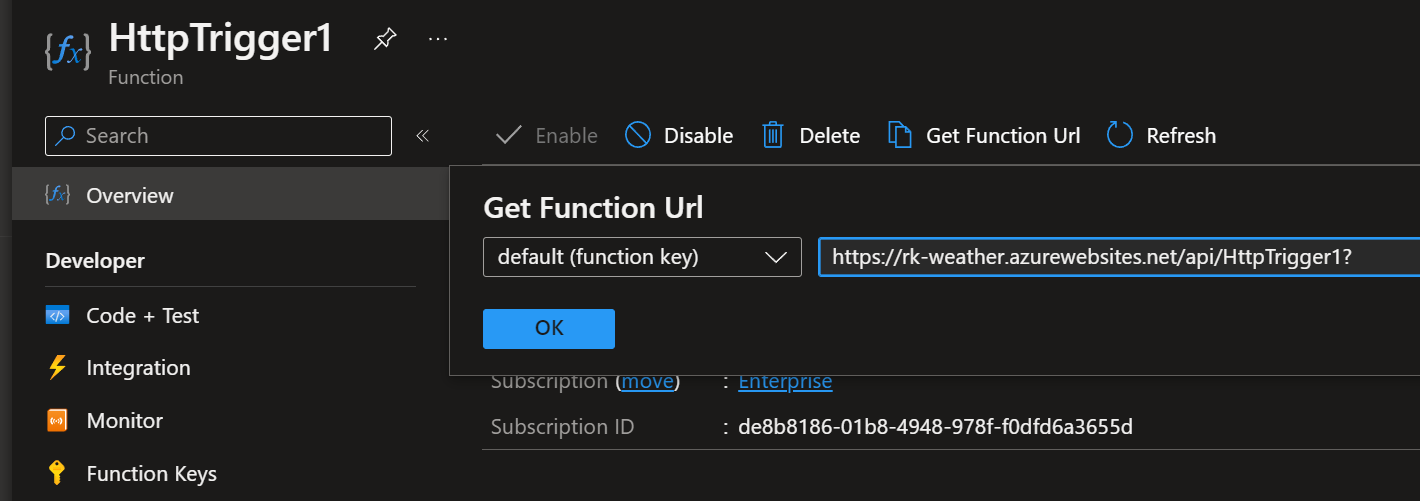Click the Disable function icon
Viewport: 1420px width, 501px height.
pos(638,135)
